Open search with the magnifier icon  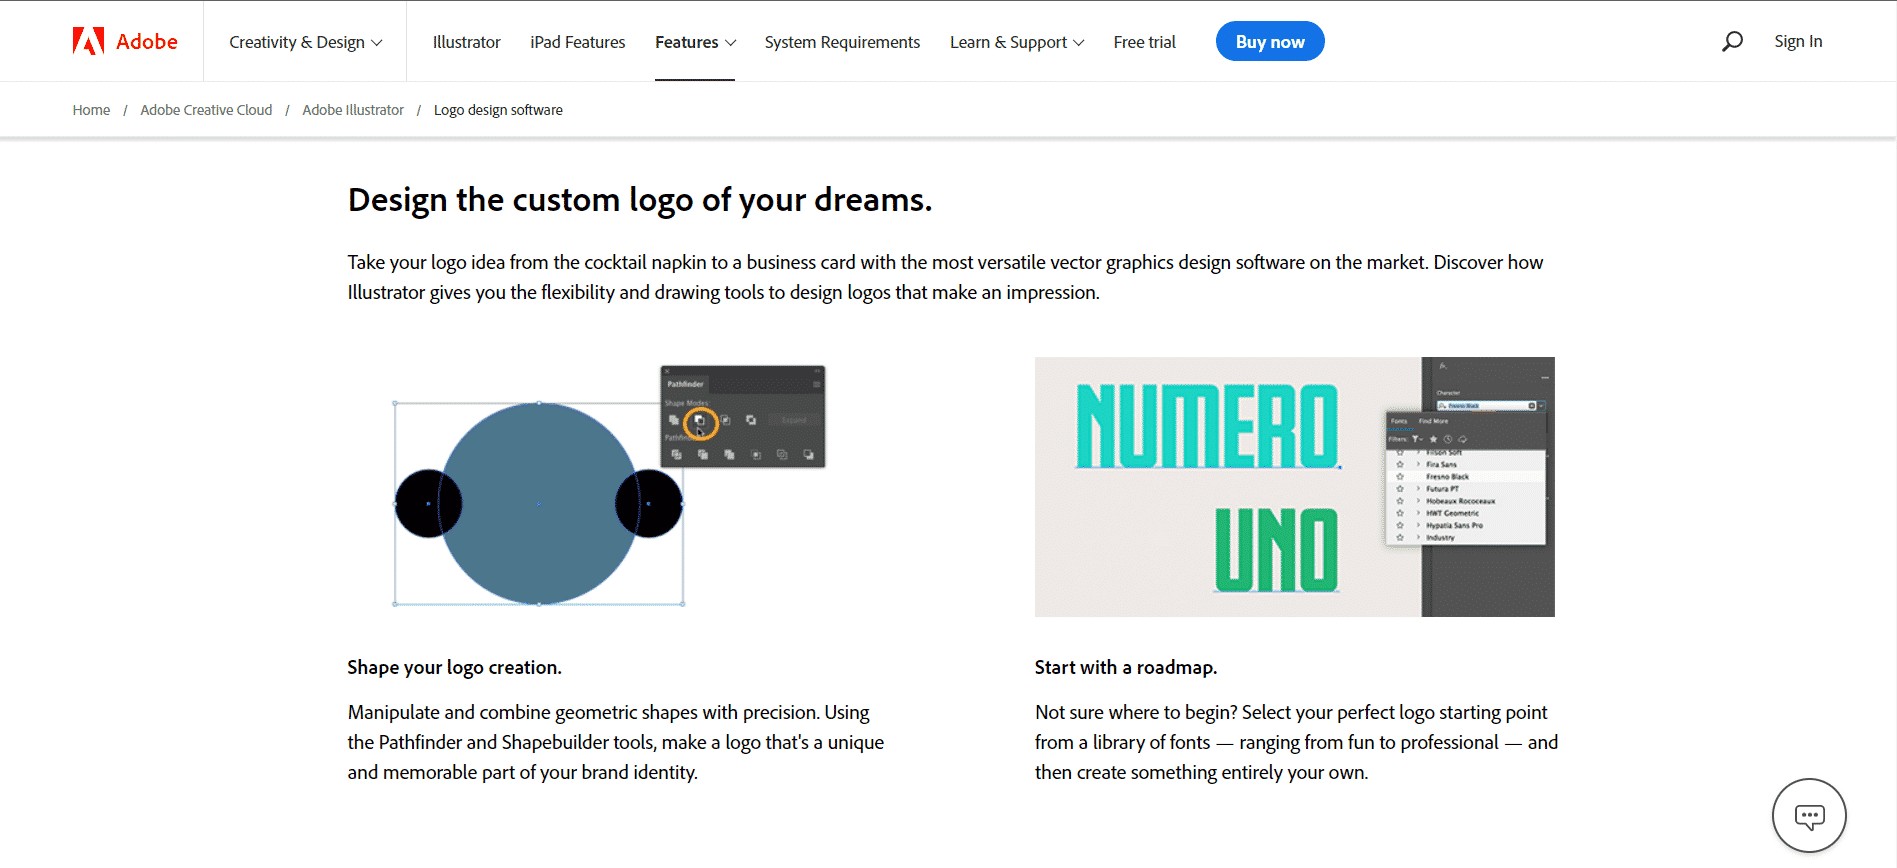click(x=1732, y=41)
